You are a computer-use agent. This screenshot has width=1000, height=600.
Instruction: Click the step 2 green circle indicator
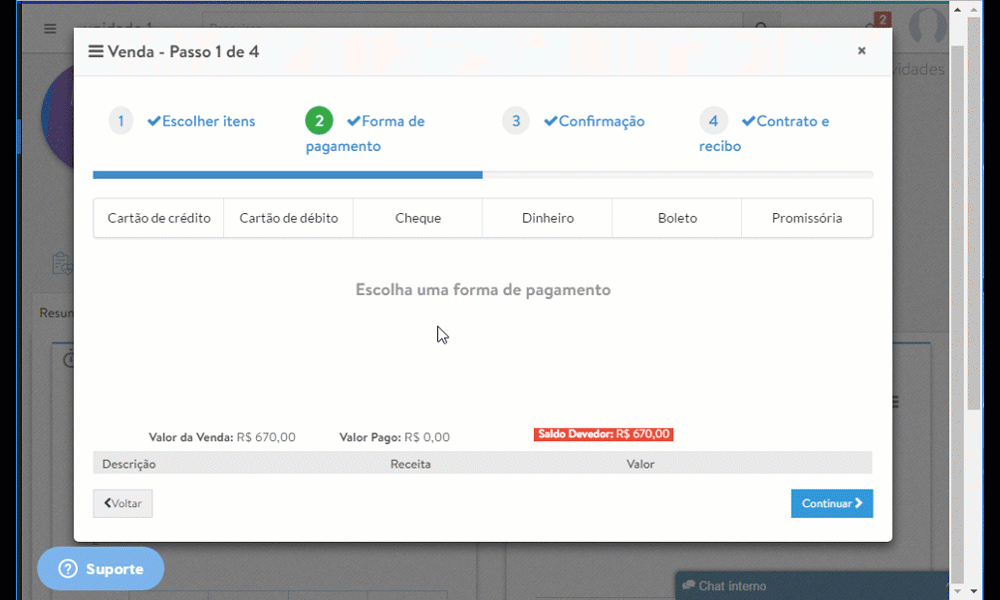tap(318, 120)
